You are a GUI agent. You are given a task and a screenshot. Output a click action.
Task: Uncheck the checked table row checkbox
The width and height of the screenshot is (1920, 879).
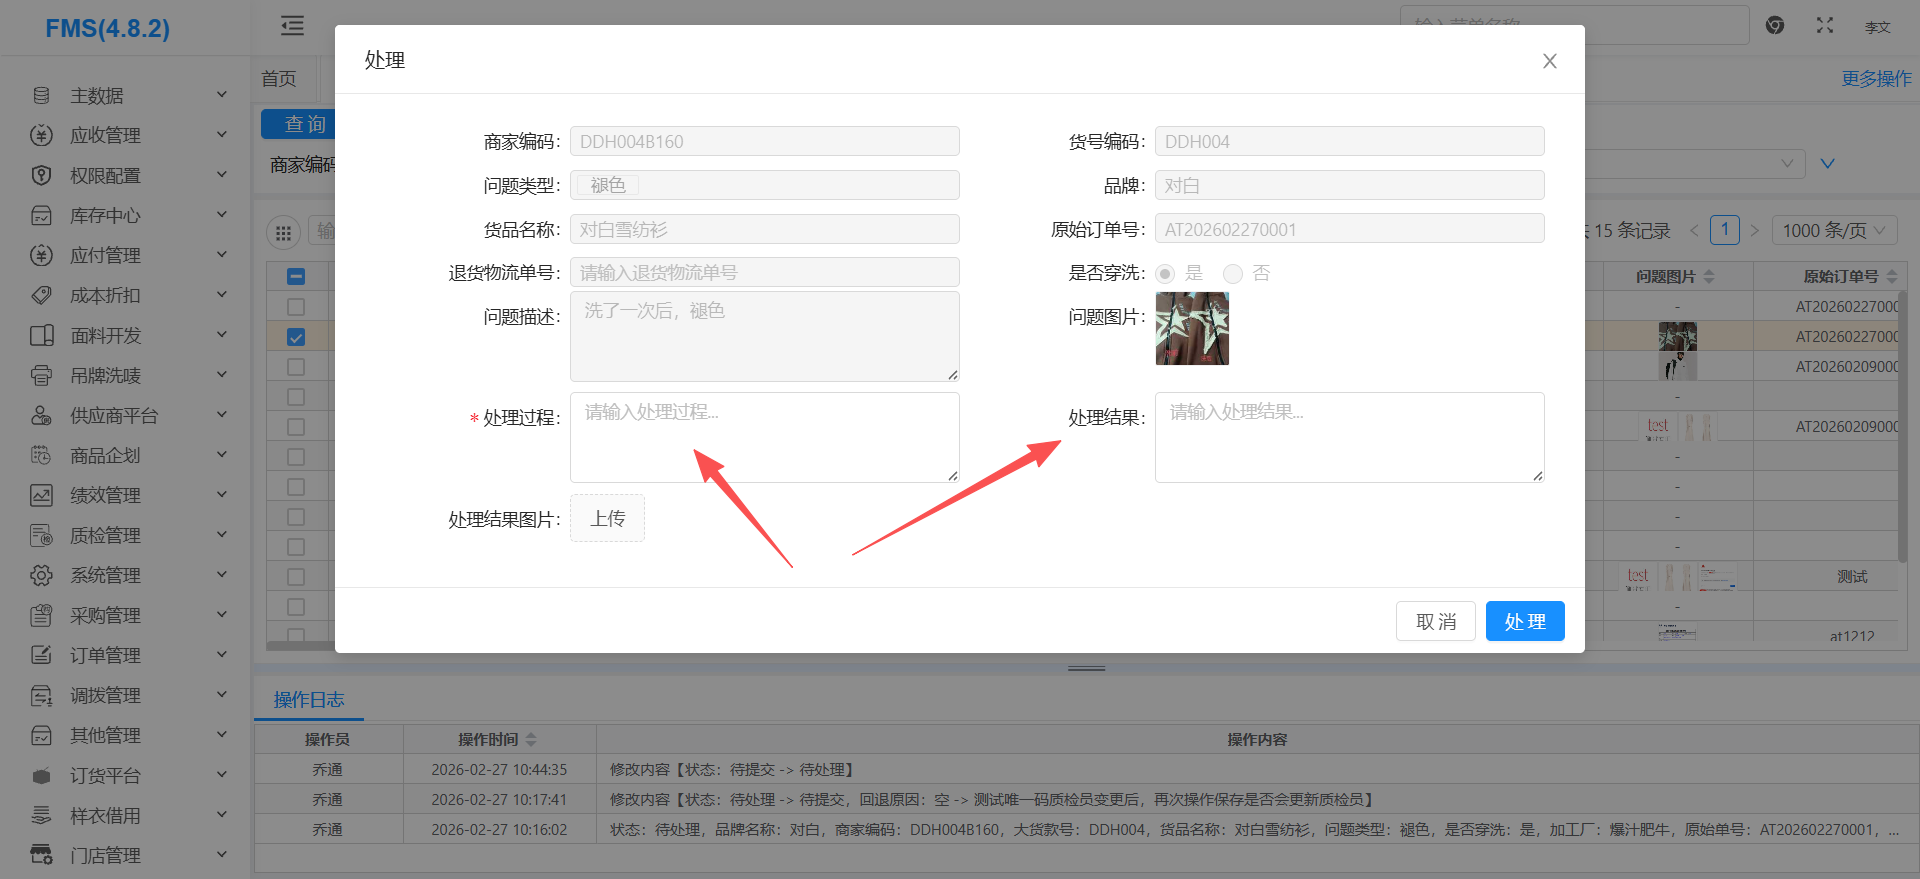point(296,337)
